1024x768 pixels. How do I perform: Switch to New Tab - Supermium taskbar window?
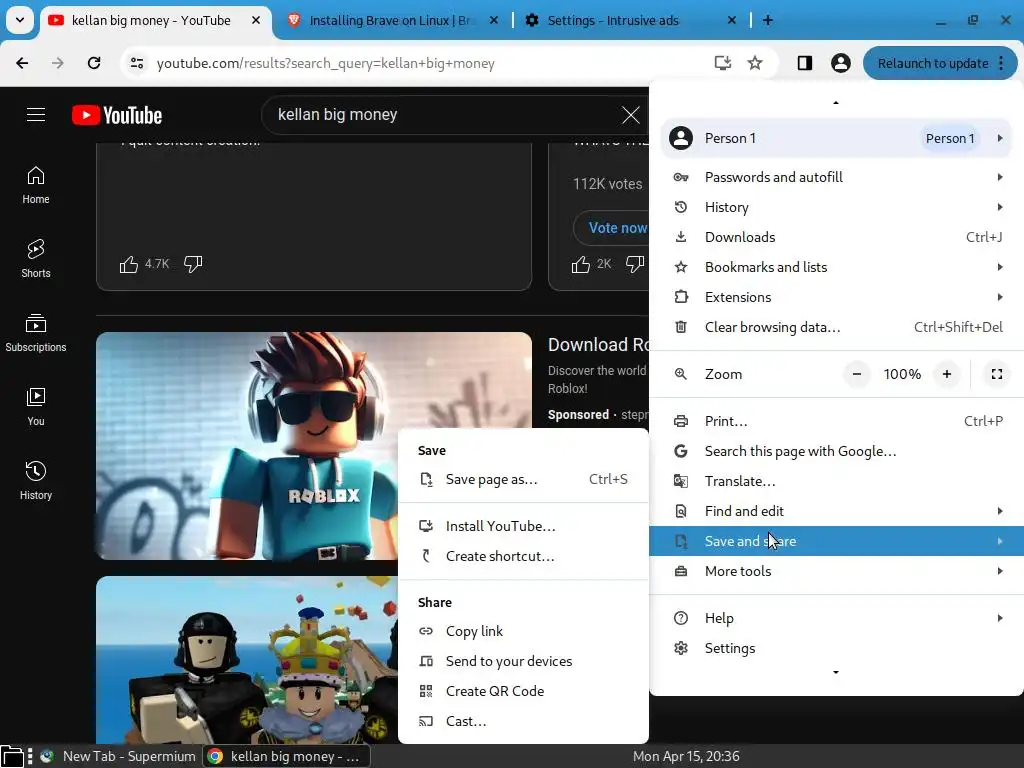pyautogui.click(x=118, y=756)
